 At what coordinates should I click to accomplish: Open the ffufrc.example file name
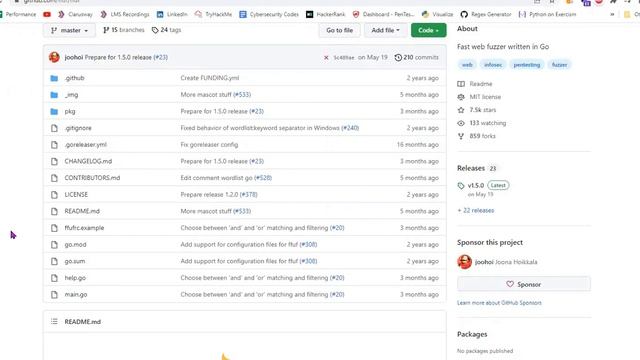point(84,228)
